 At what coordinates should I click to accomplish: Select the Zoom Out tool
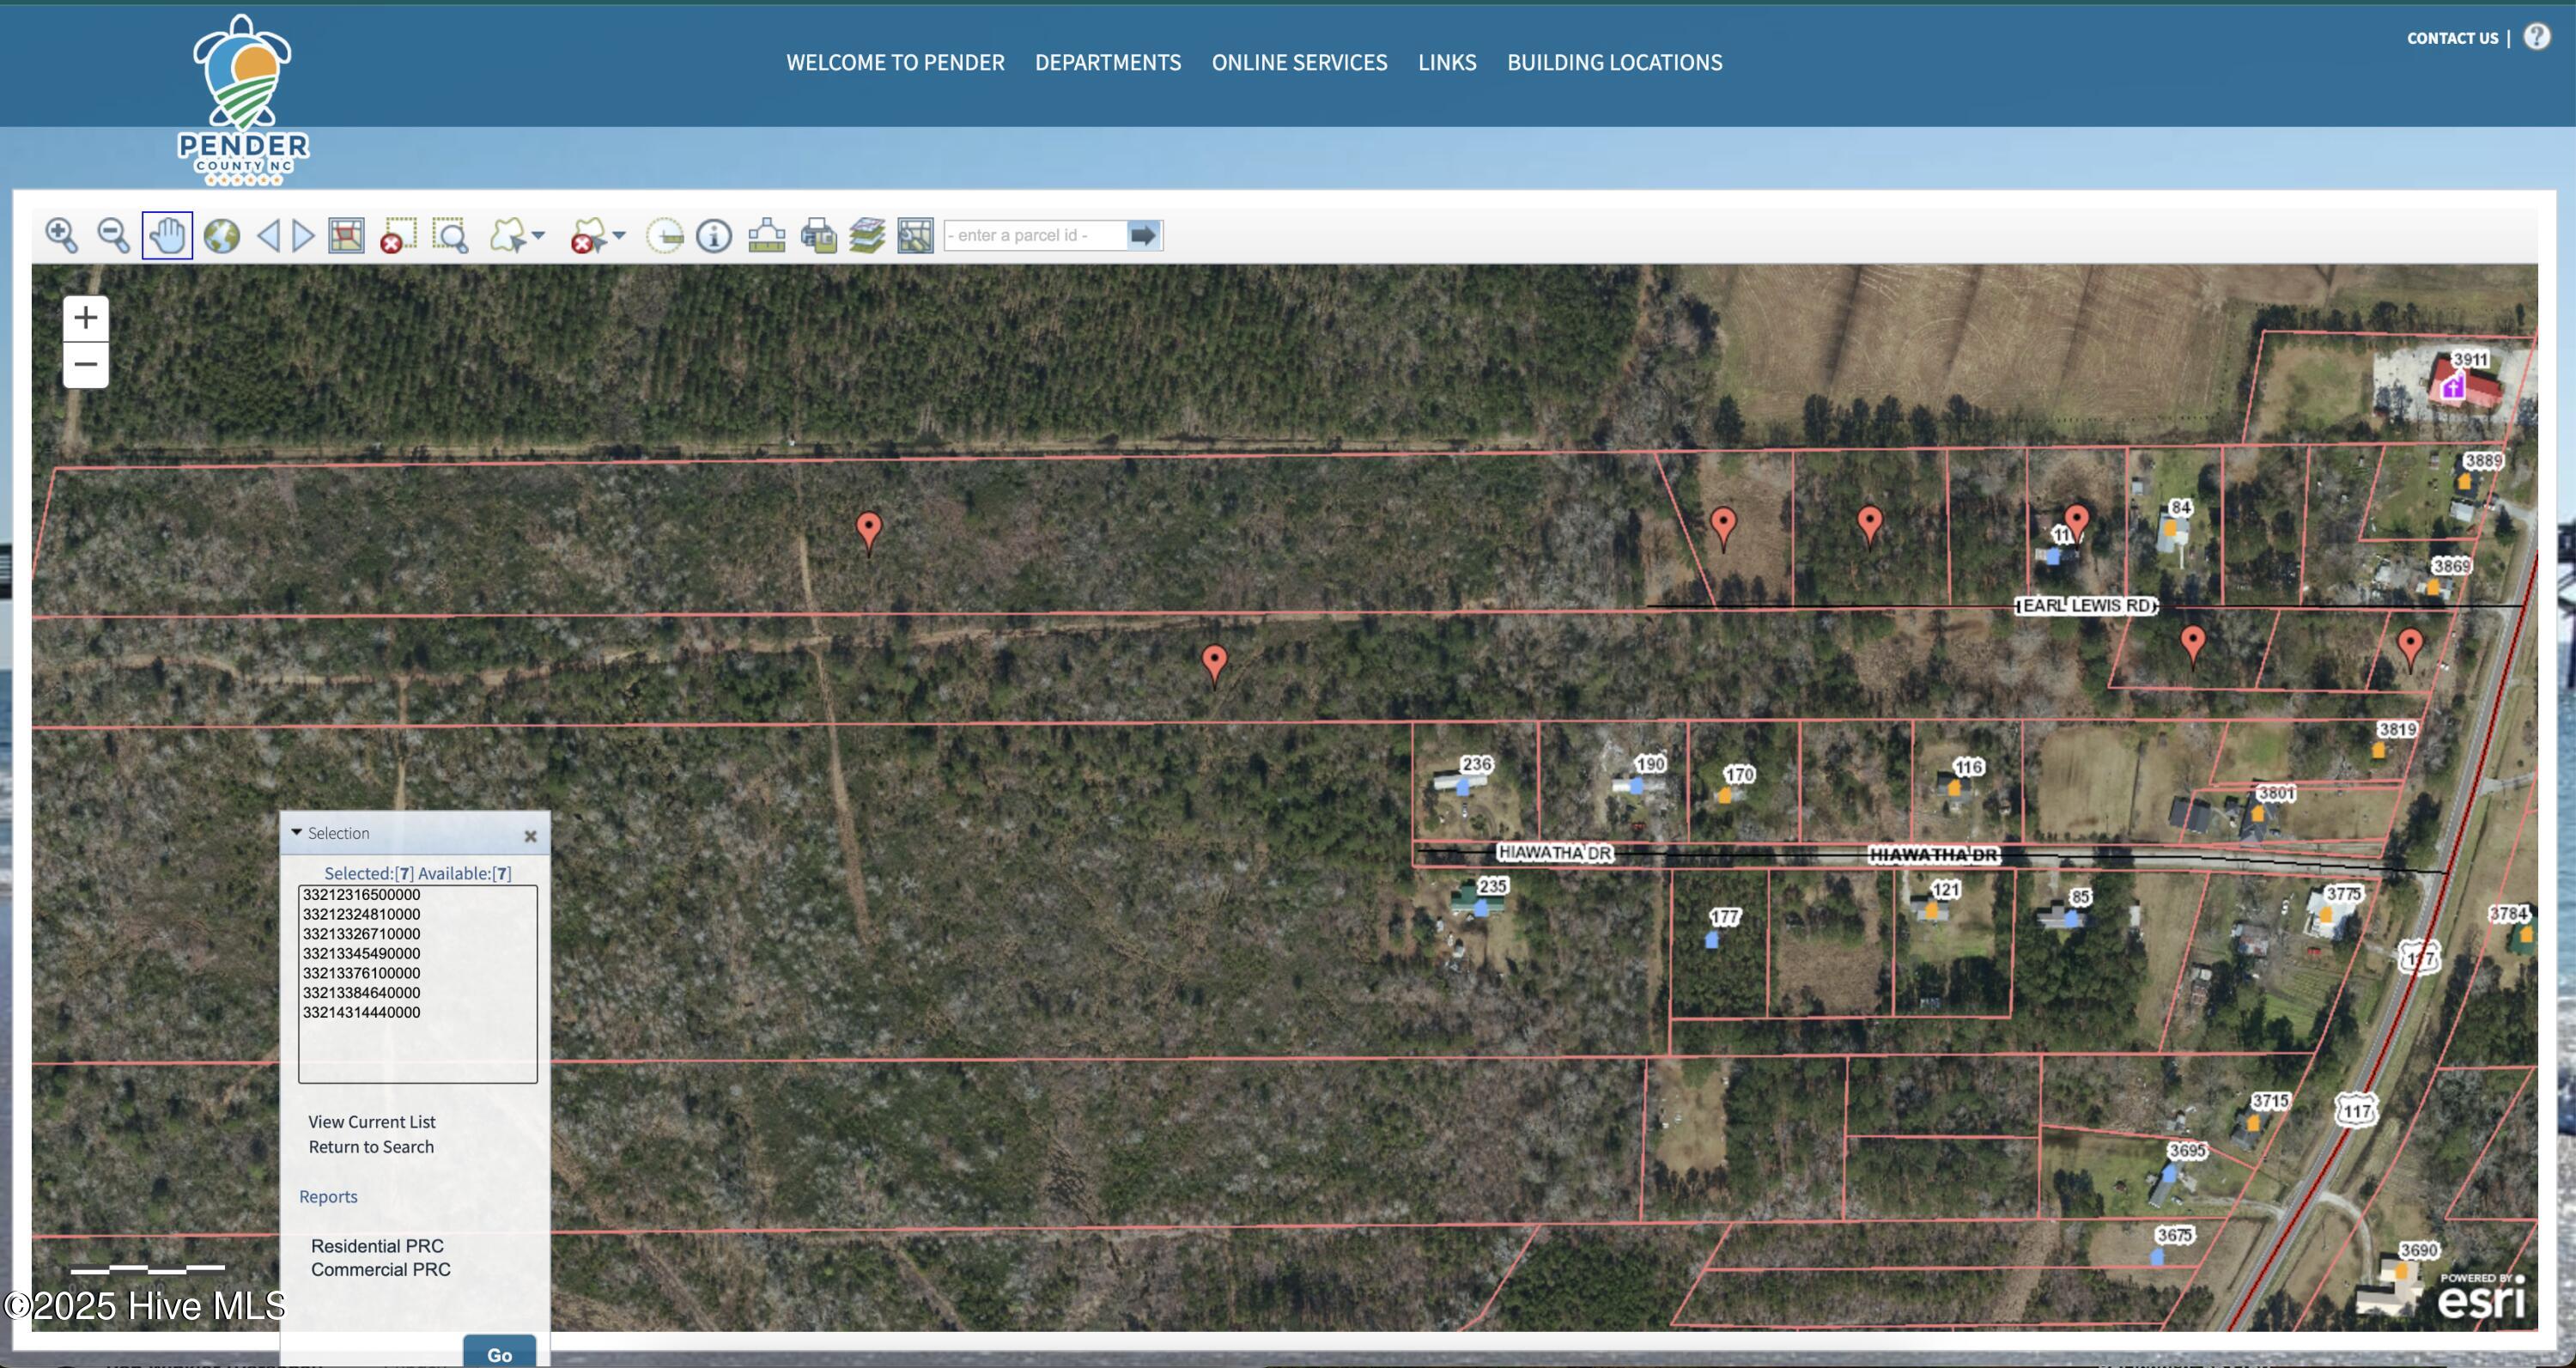coord(112,235)
